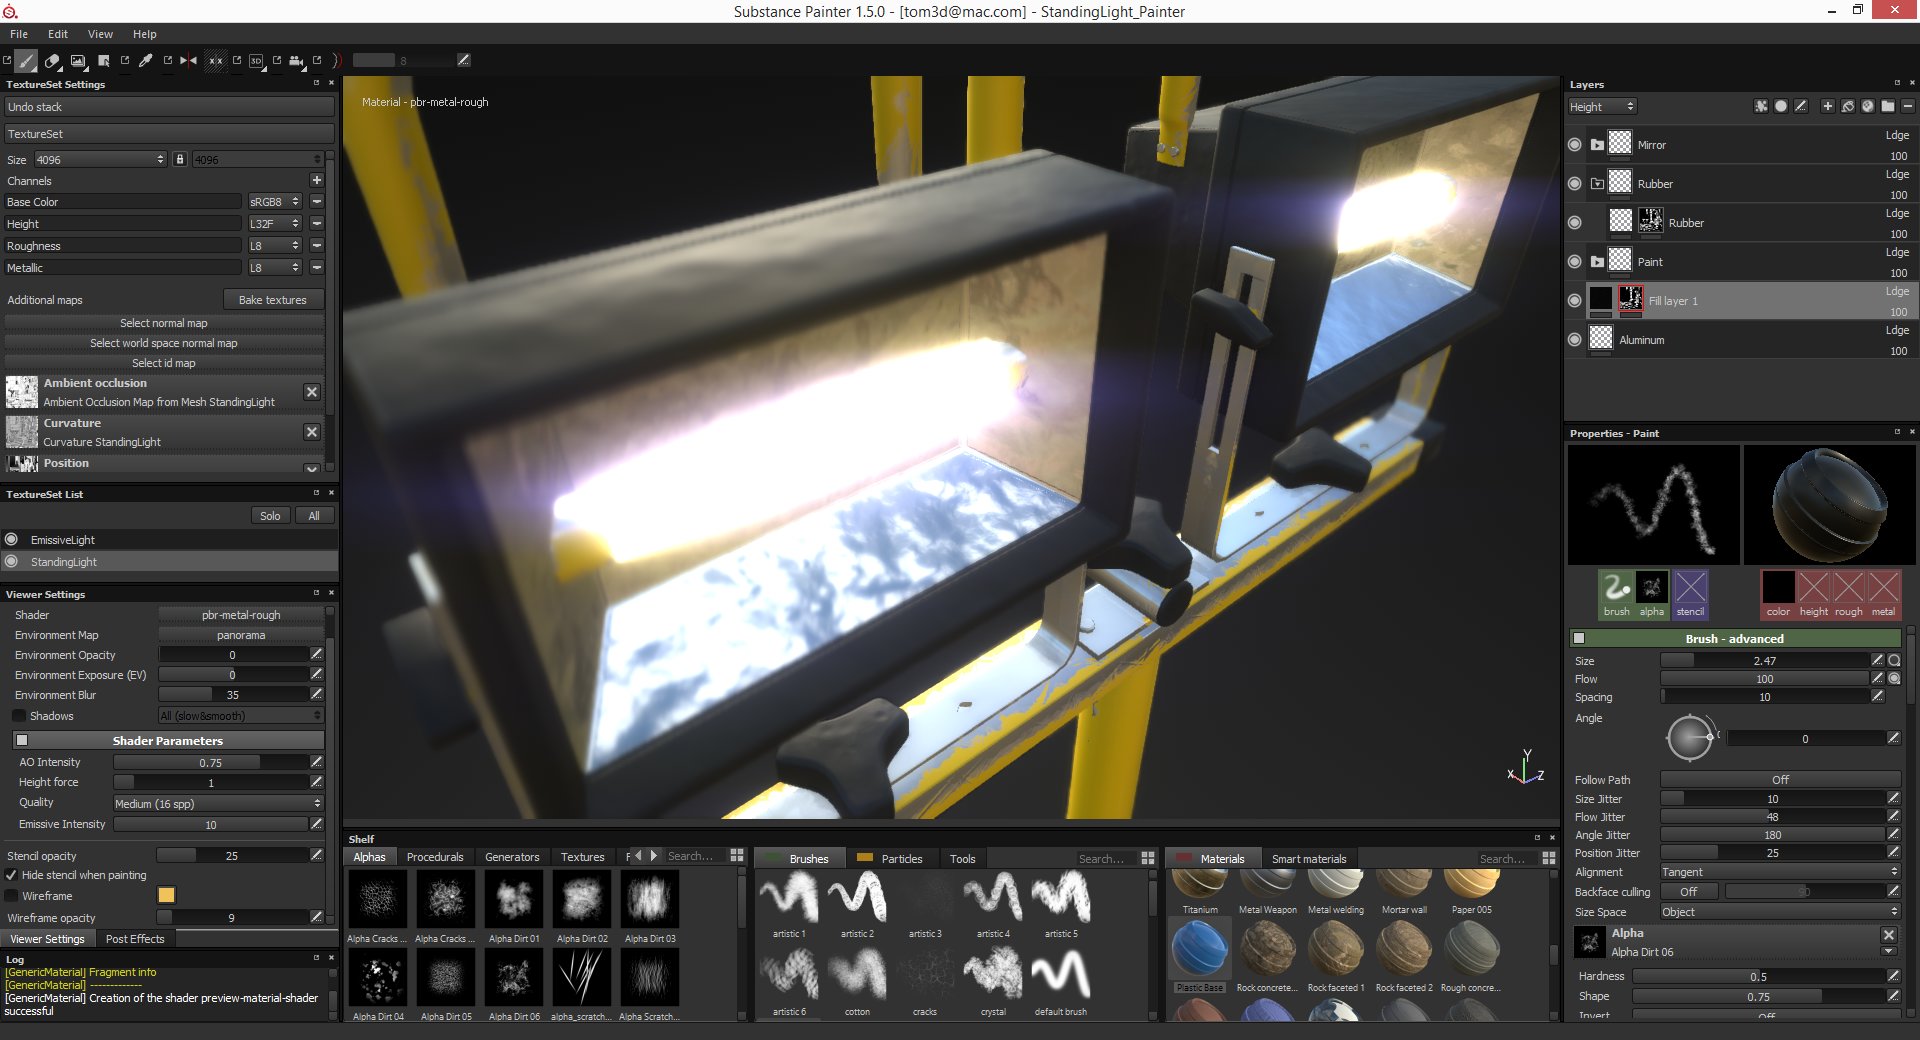Pick a color with the Eyedropper tool
The height and width of the screenshot is (1040, 1920).
click(x=146, y=61)
